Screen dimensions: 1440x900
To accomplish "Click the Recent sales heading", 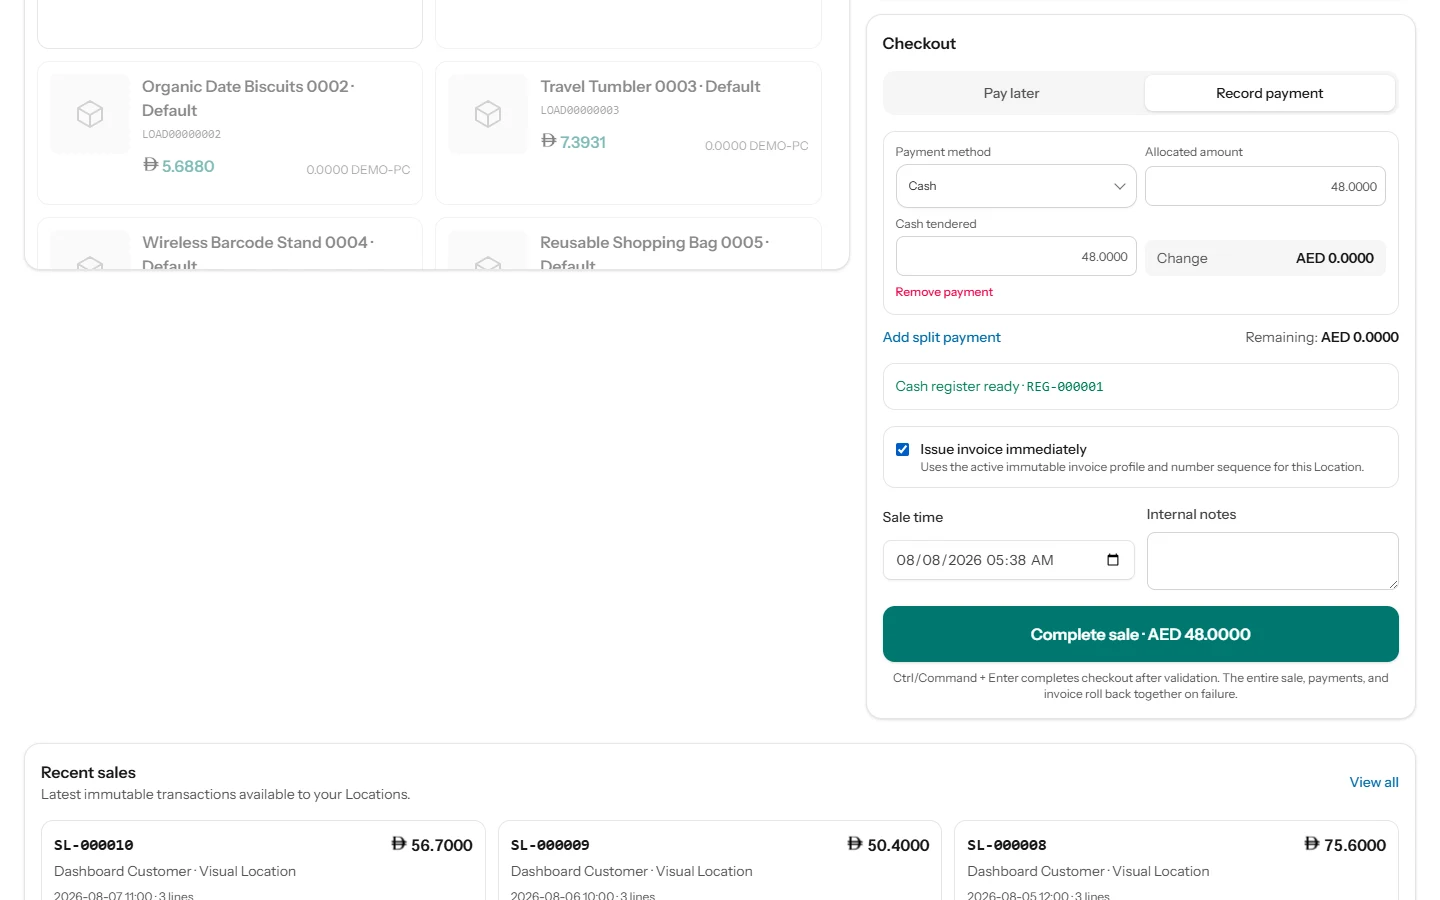I will coord(88,773).
